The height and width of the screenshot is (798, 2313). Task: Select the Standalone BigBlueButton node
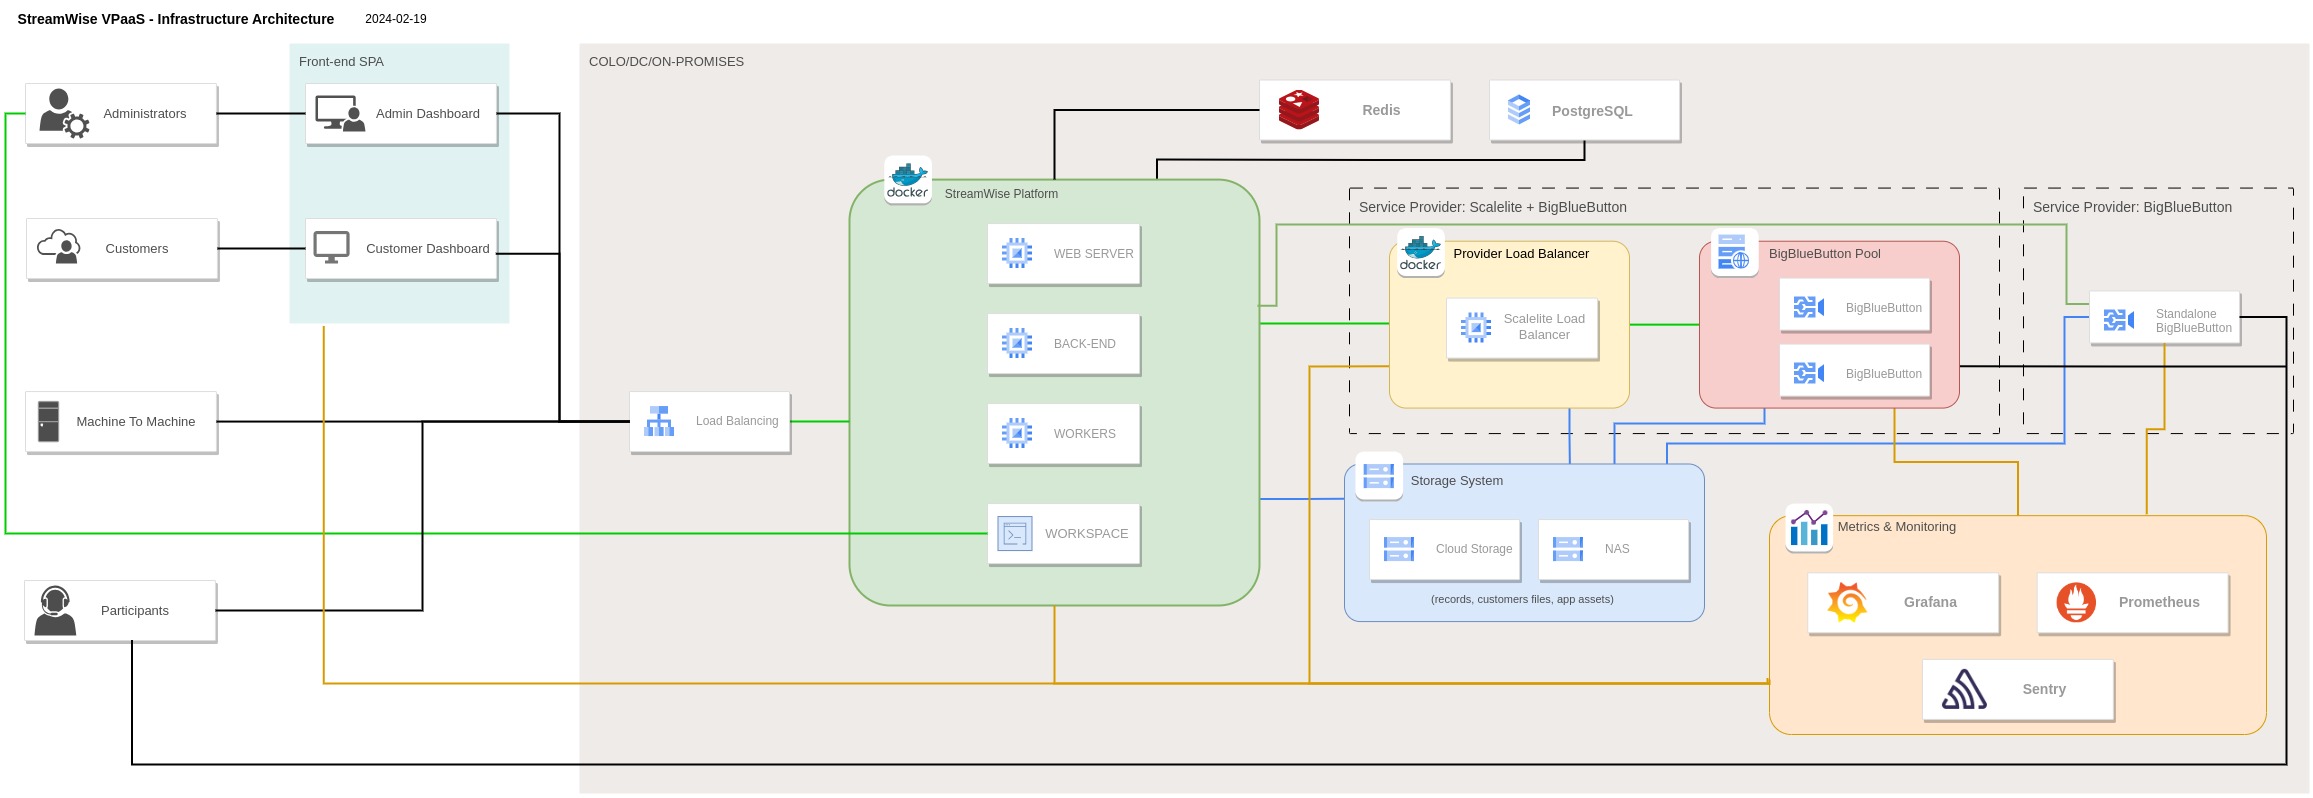2164,319
